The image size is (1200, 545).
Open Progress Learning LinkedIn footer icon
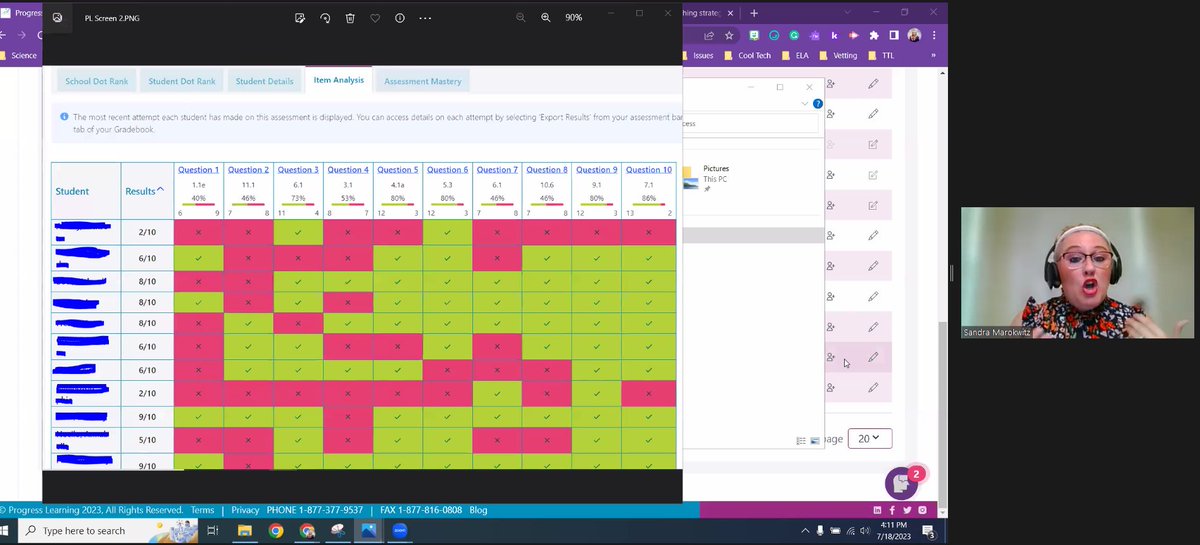point(877,510)
